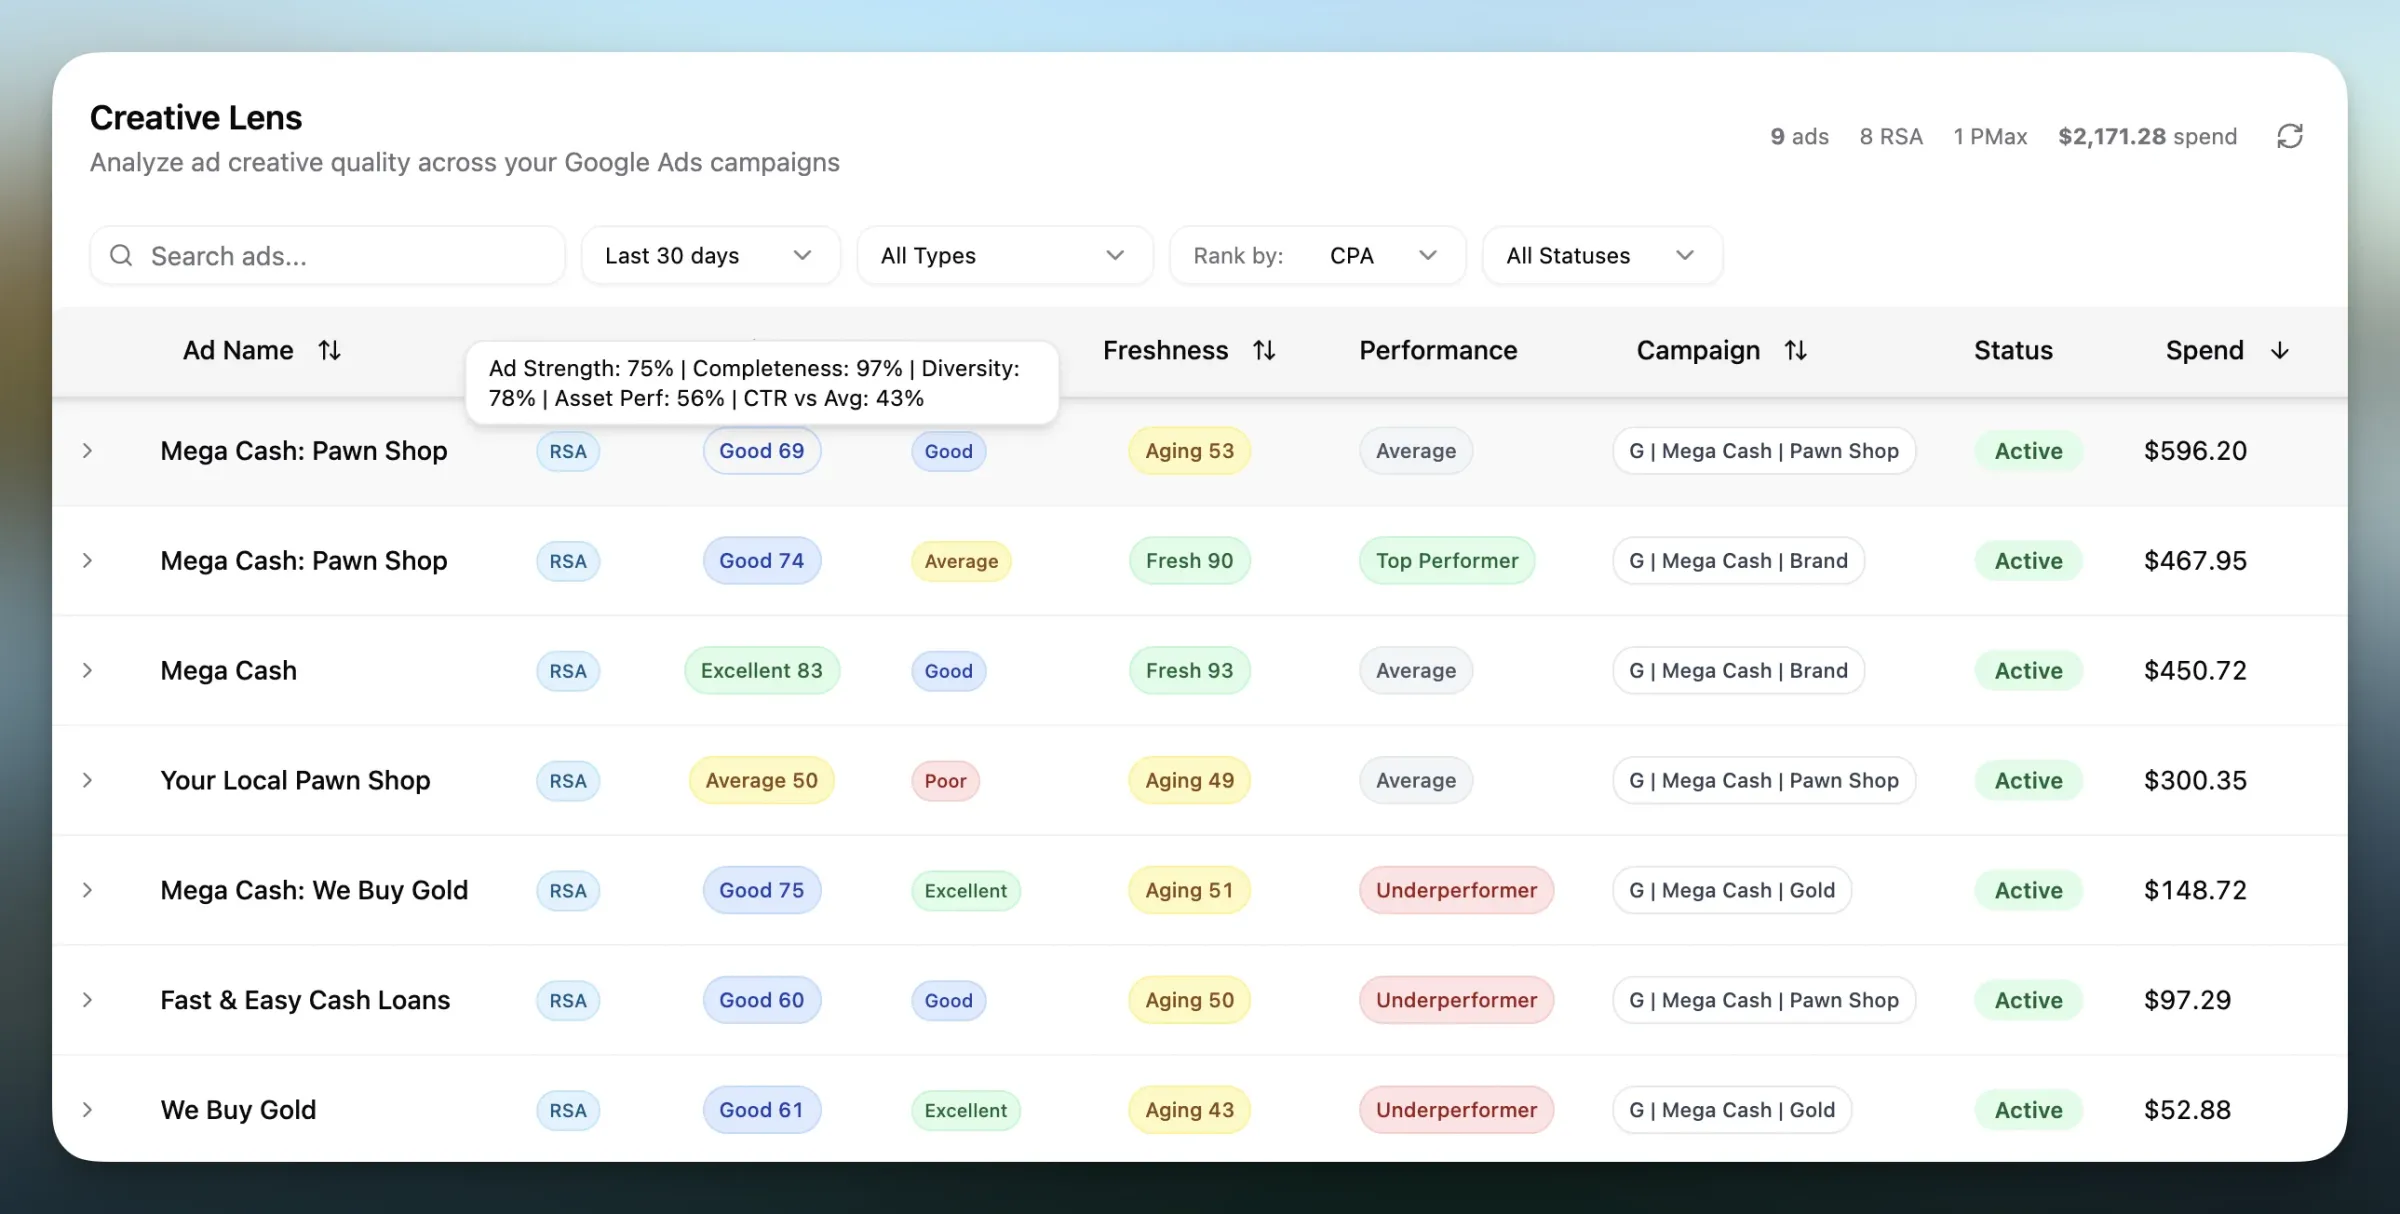2400x1214 pixels.
Task: Click the 9 ads summary count
Action: (x=1799, y=136)
